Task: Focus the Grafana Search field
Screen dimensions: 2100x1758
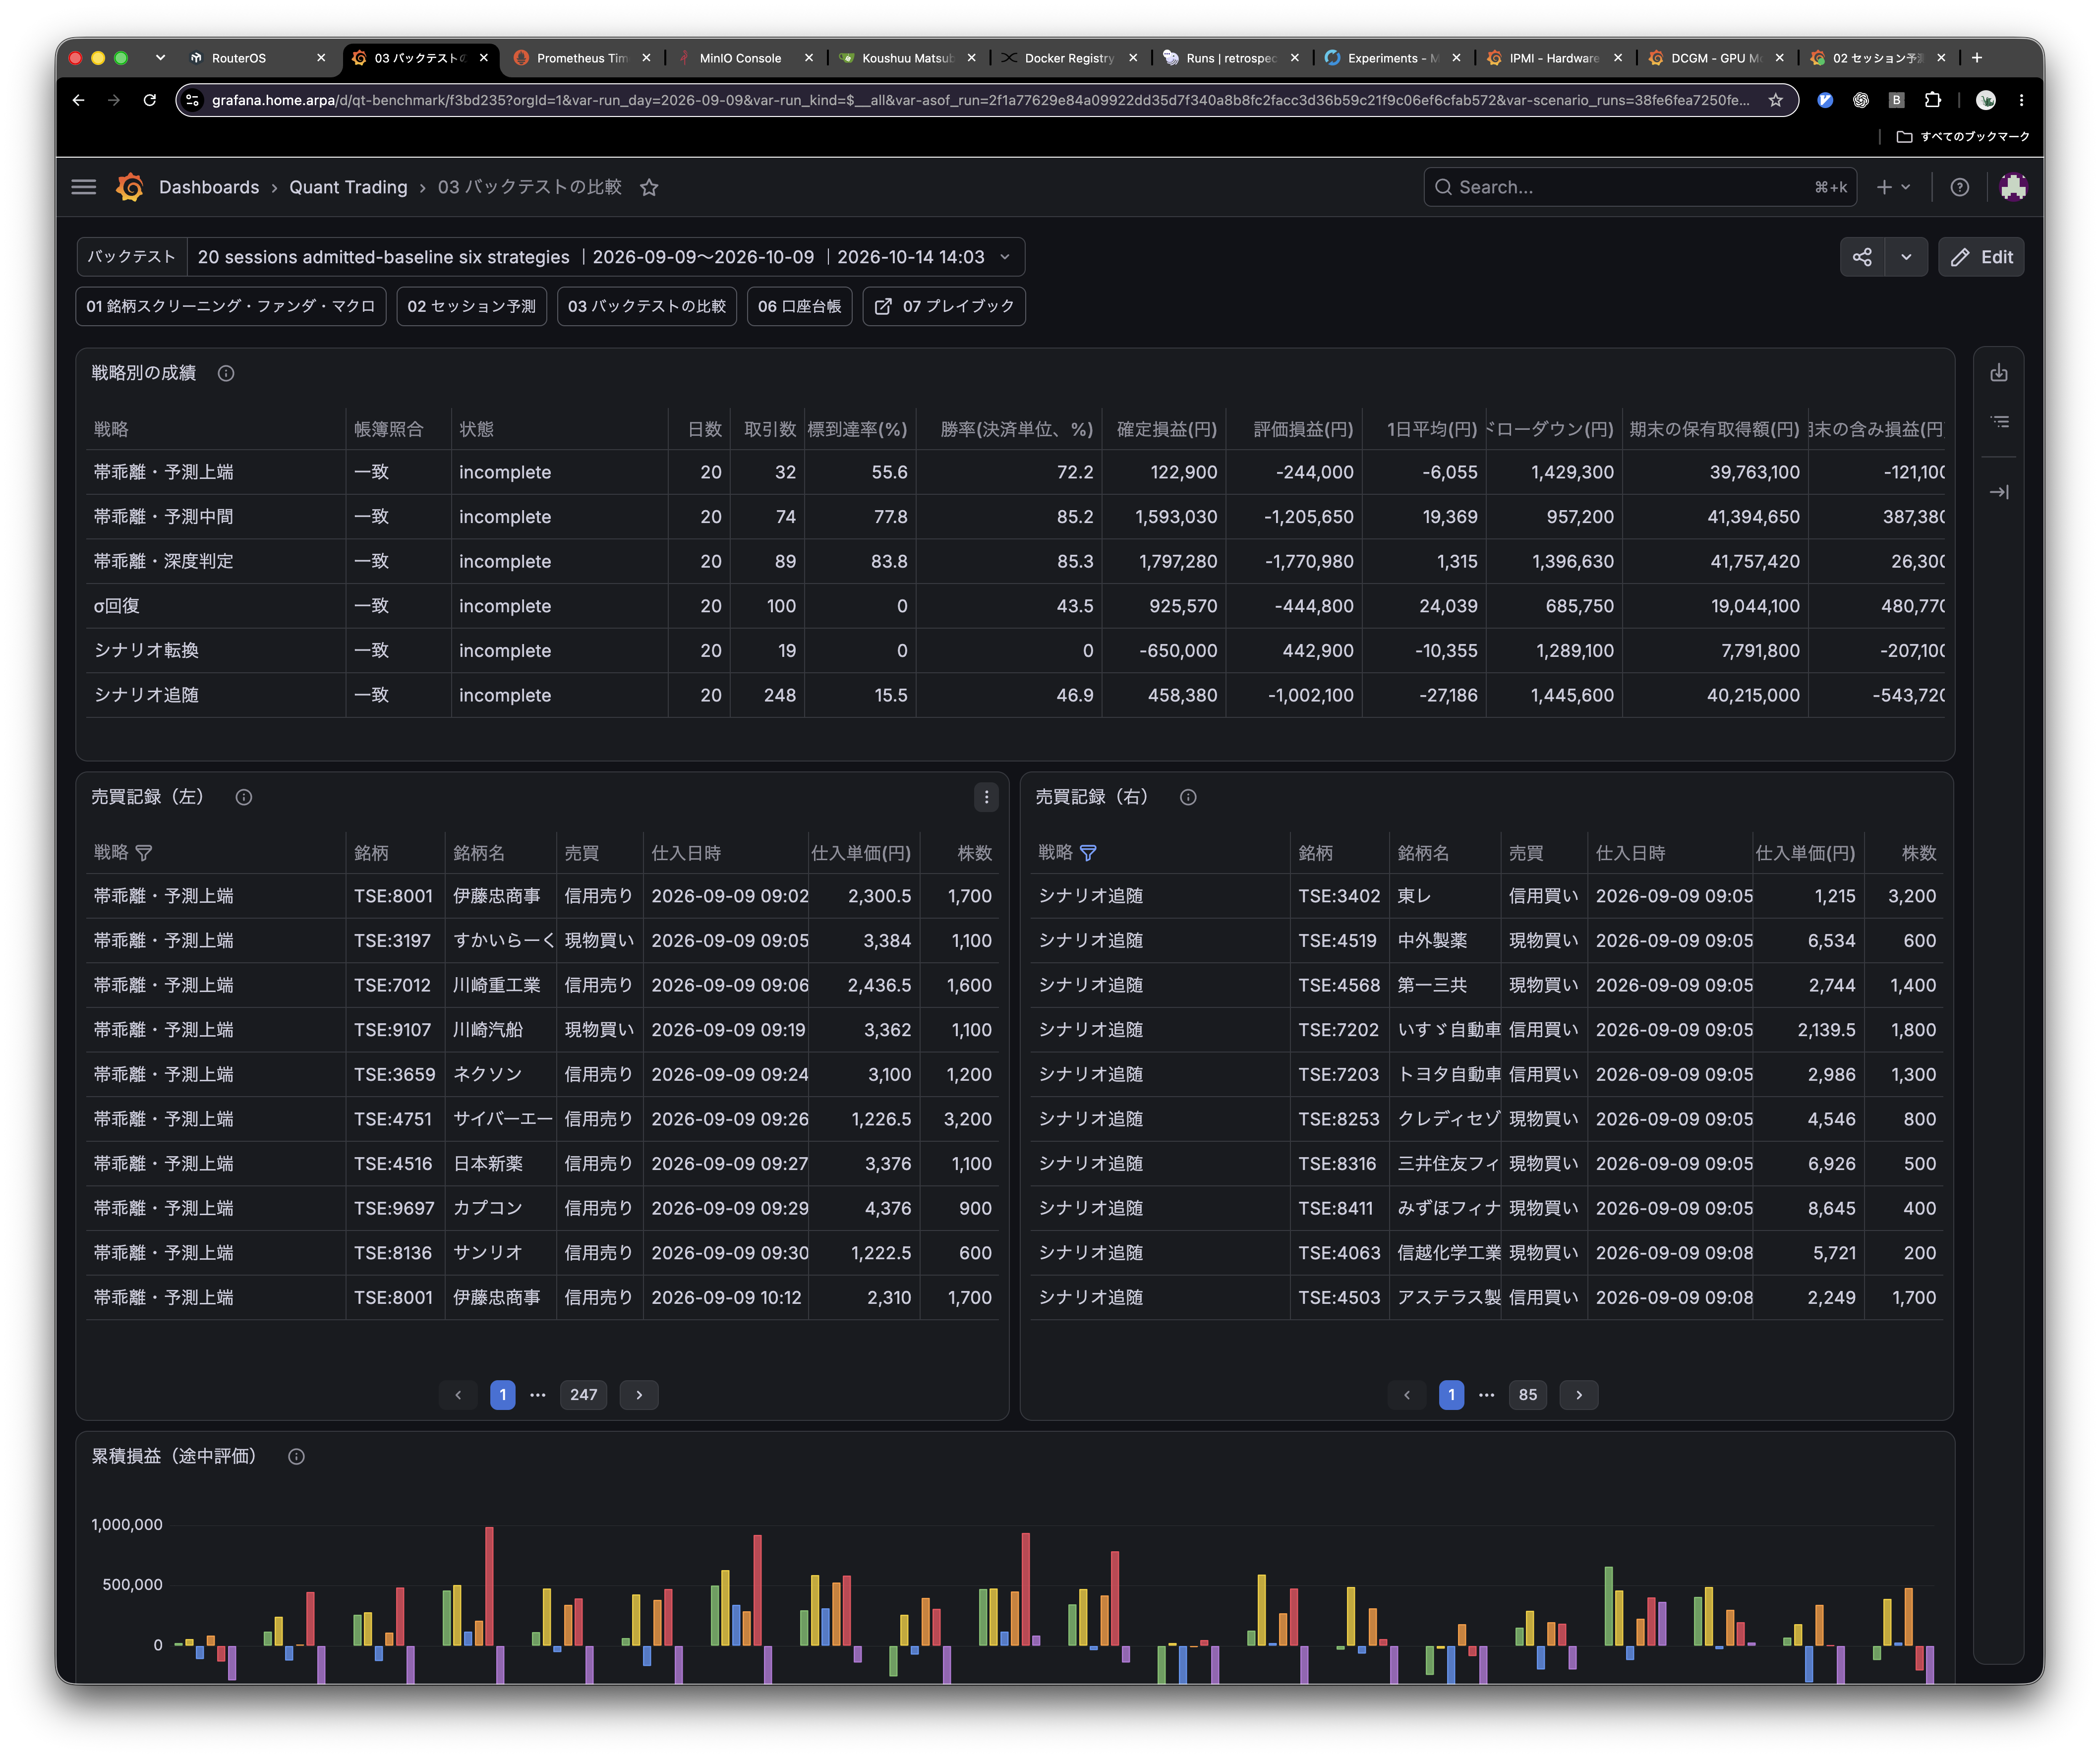Action: pyautogui.click(x=1640, y=187)
